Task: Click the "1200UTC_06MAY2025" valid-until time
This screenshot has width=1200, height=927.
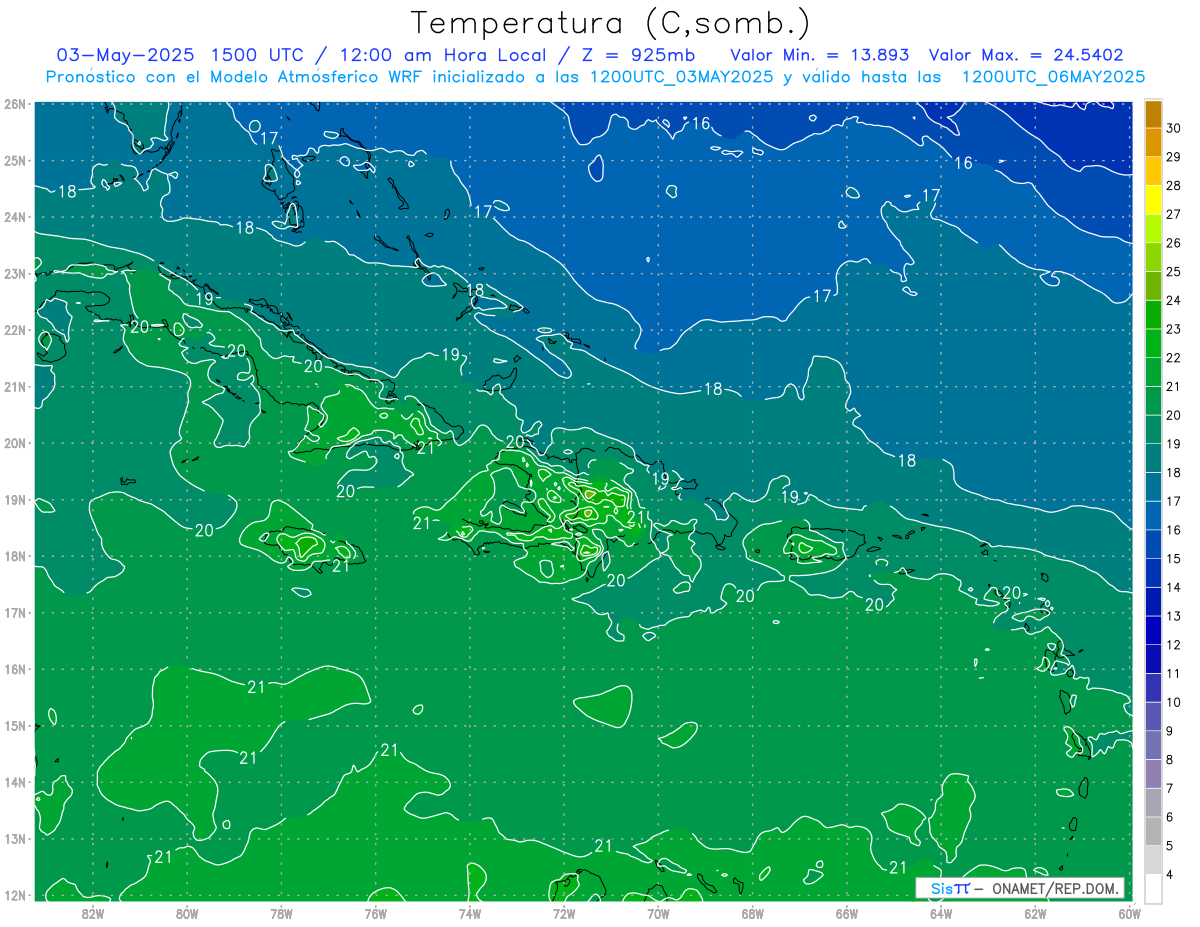Action: coord(1052,77)
